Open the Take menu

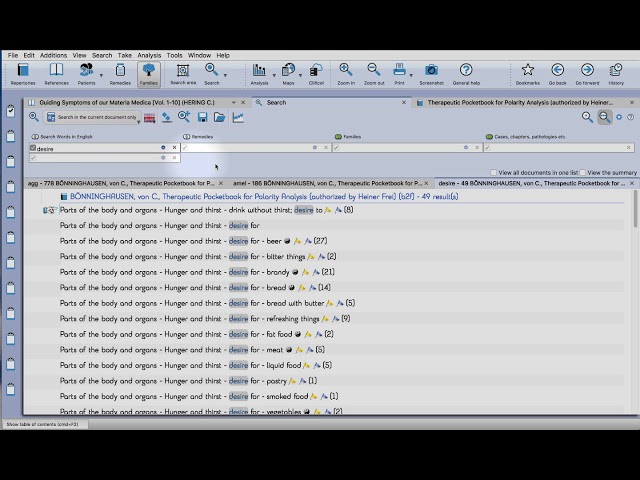[124, 55]
